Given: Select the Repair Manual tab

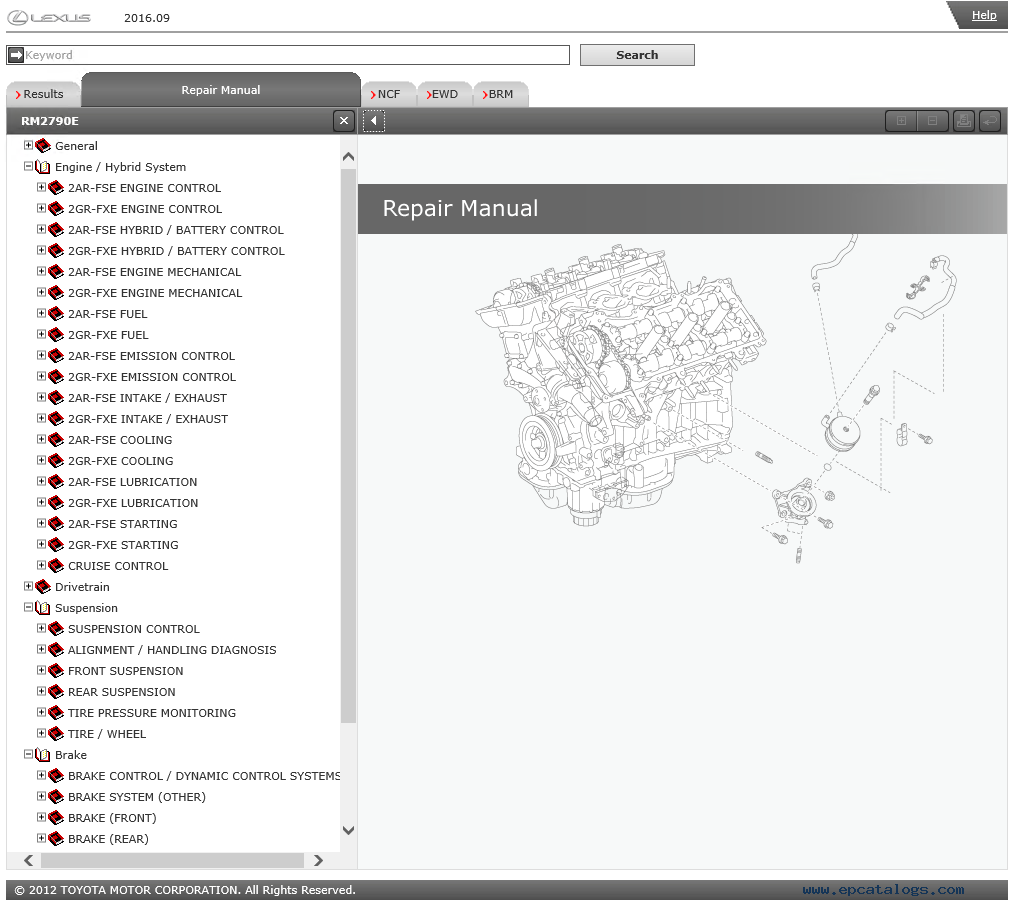Looking at the screenshot, I should [x=221, y=91].
